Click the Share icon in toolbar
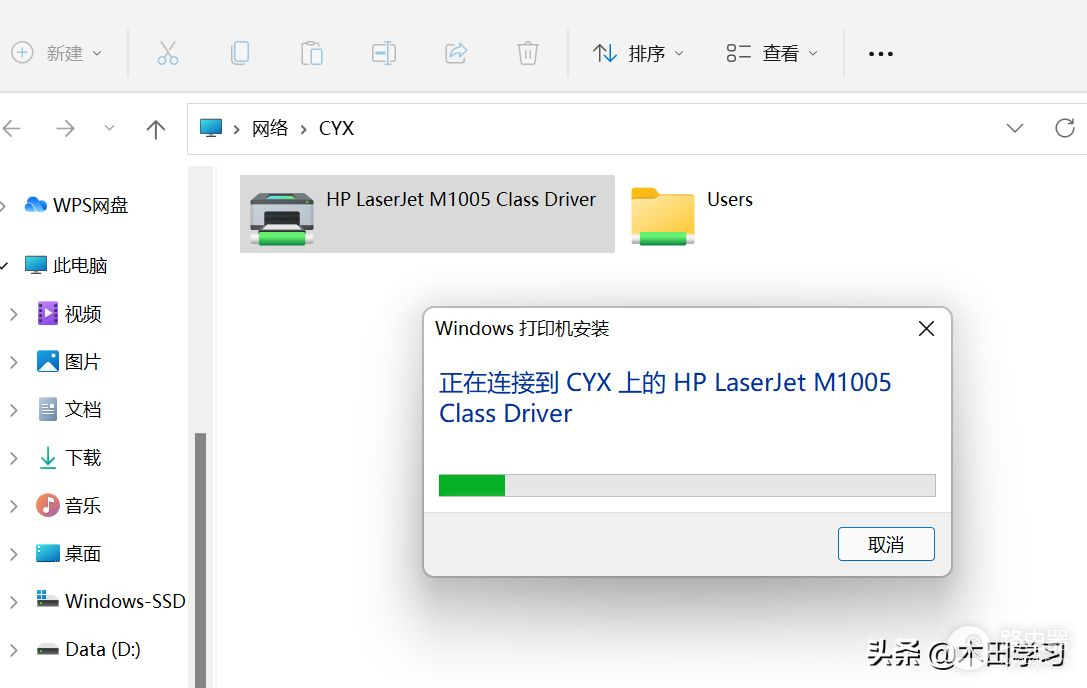Screen dimensions: 1087x688 [456, 53]
